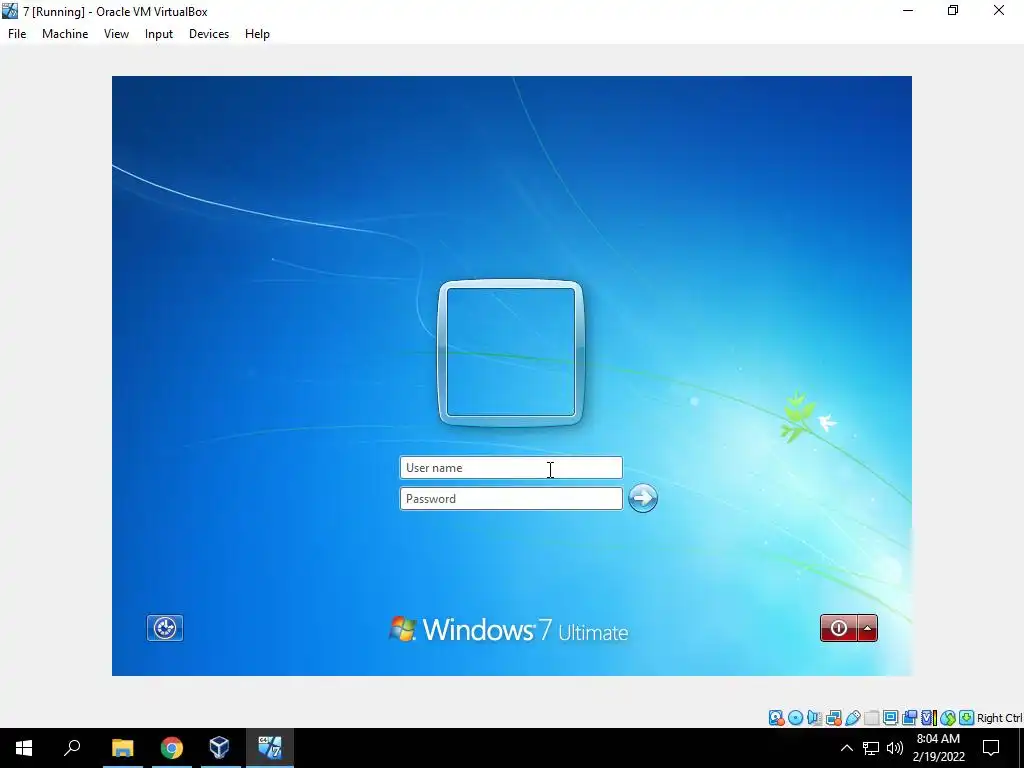Screen dimensions: 1024x768
Task: Click the virtualization CPU status icon
Action: click(929, 718)
